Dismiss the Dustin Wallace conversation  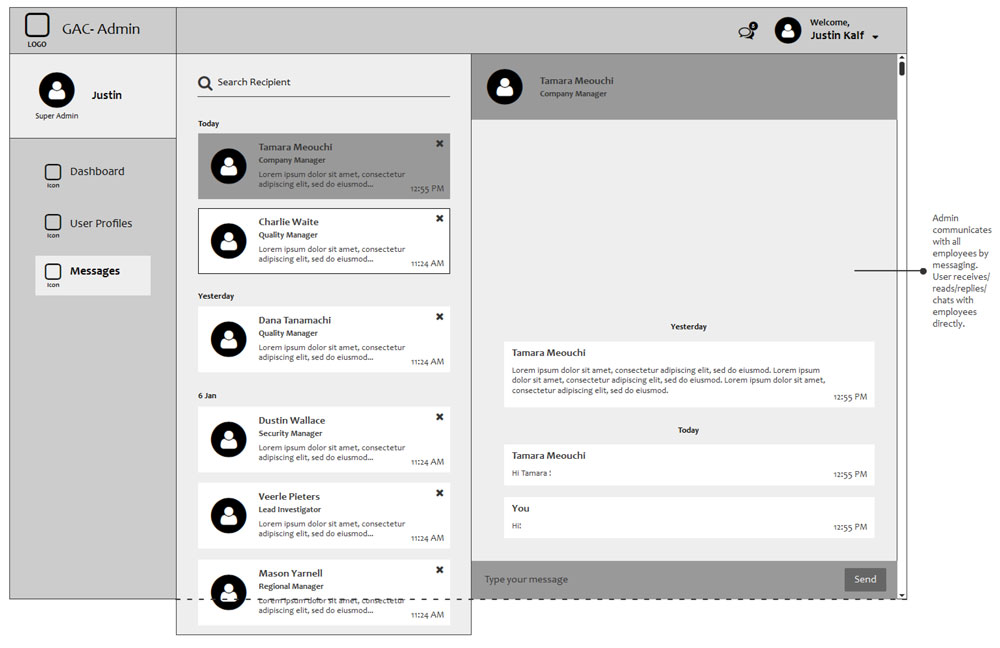coord(439,417)
